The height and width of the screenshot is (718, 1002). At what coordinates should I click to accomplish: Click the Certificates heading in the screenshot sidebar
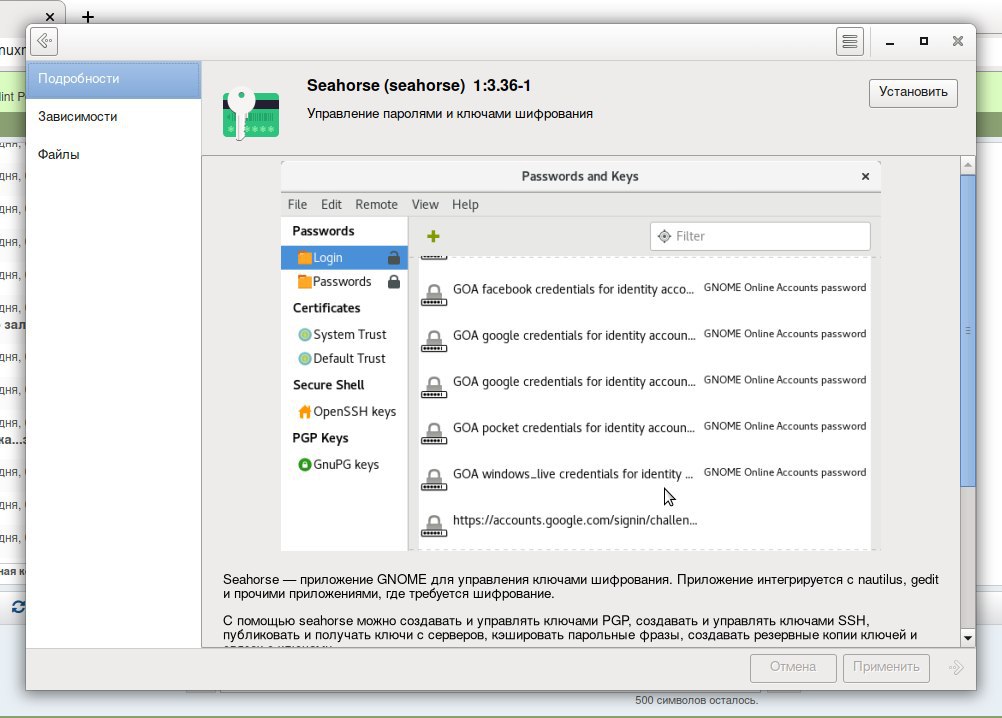pos(327,308)
